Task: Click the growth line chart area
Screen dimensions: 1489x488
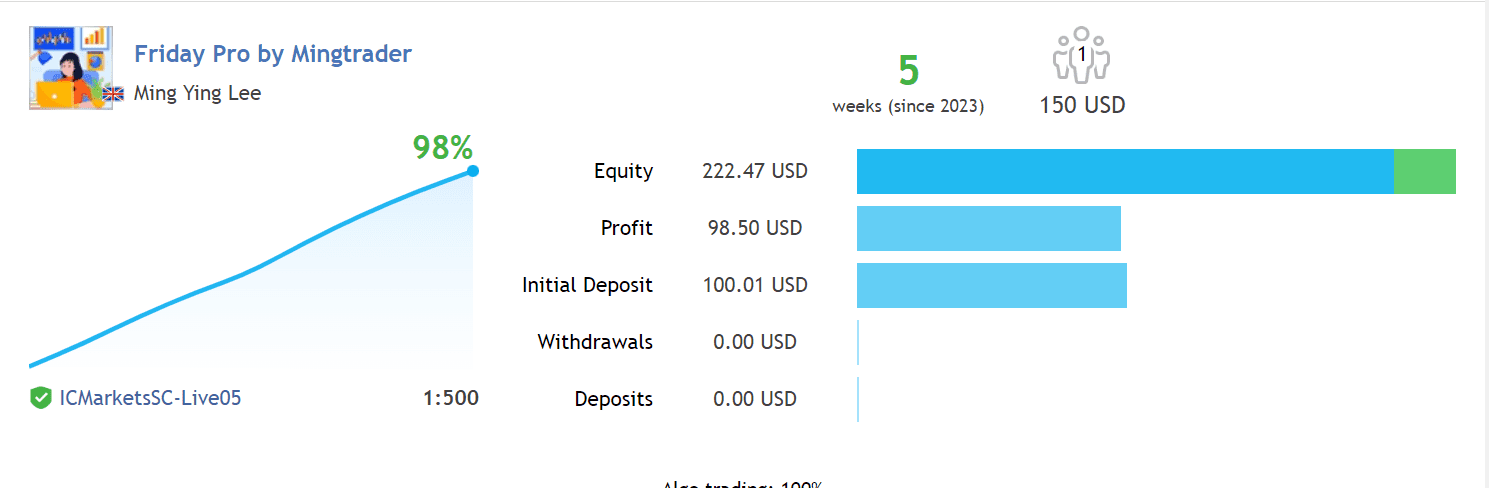Action: coord(250,290)
